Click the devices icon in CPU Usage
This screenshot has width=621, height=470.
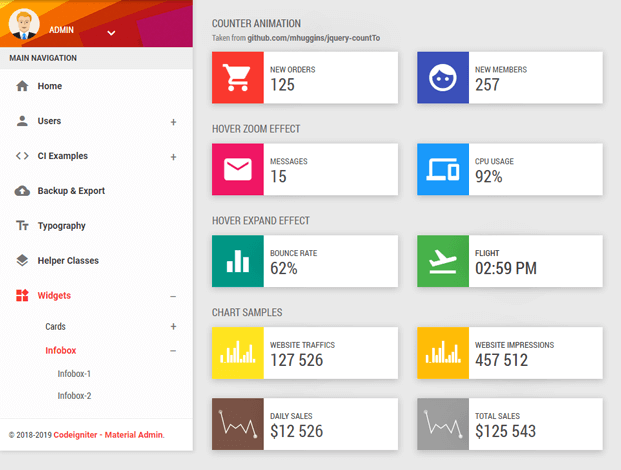coord(442,169)
